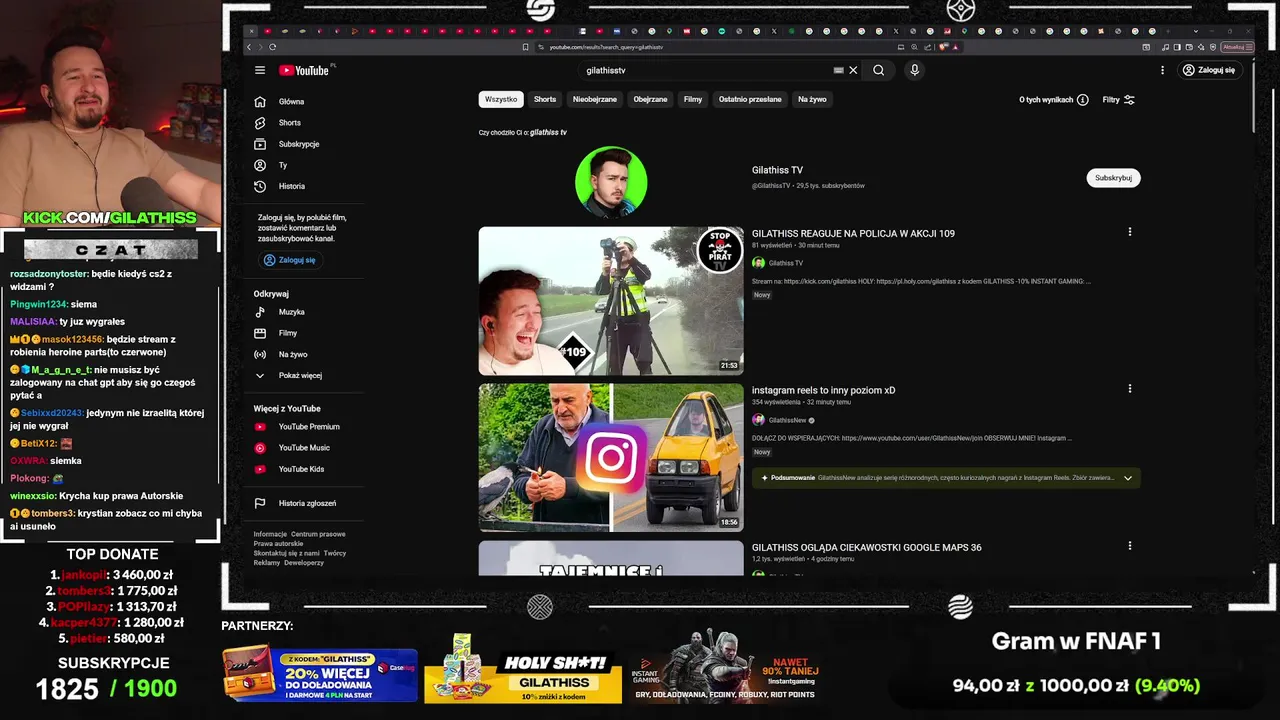Screen dimensions: 1280x720
Task: Click the Gilathiss TV round channel avatar
Action: coord(611,182)
